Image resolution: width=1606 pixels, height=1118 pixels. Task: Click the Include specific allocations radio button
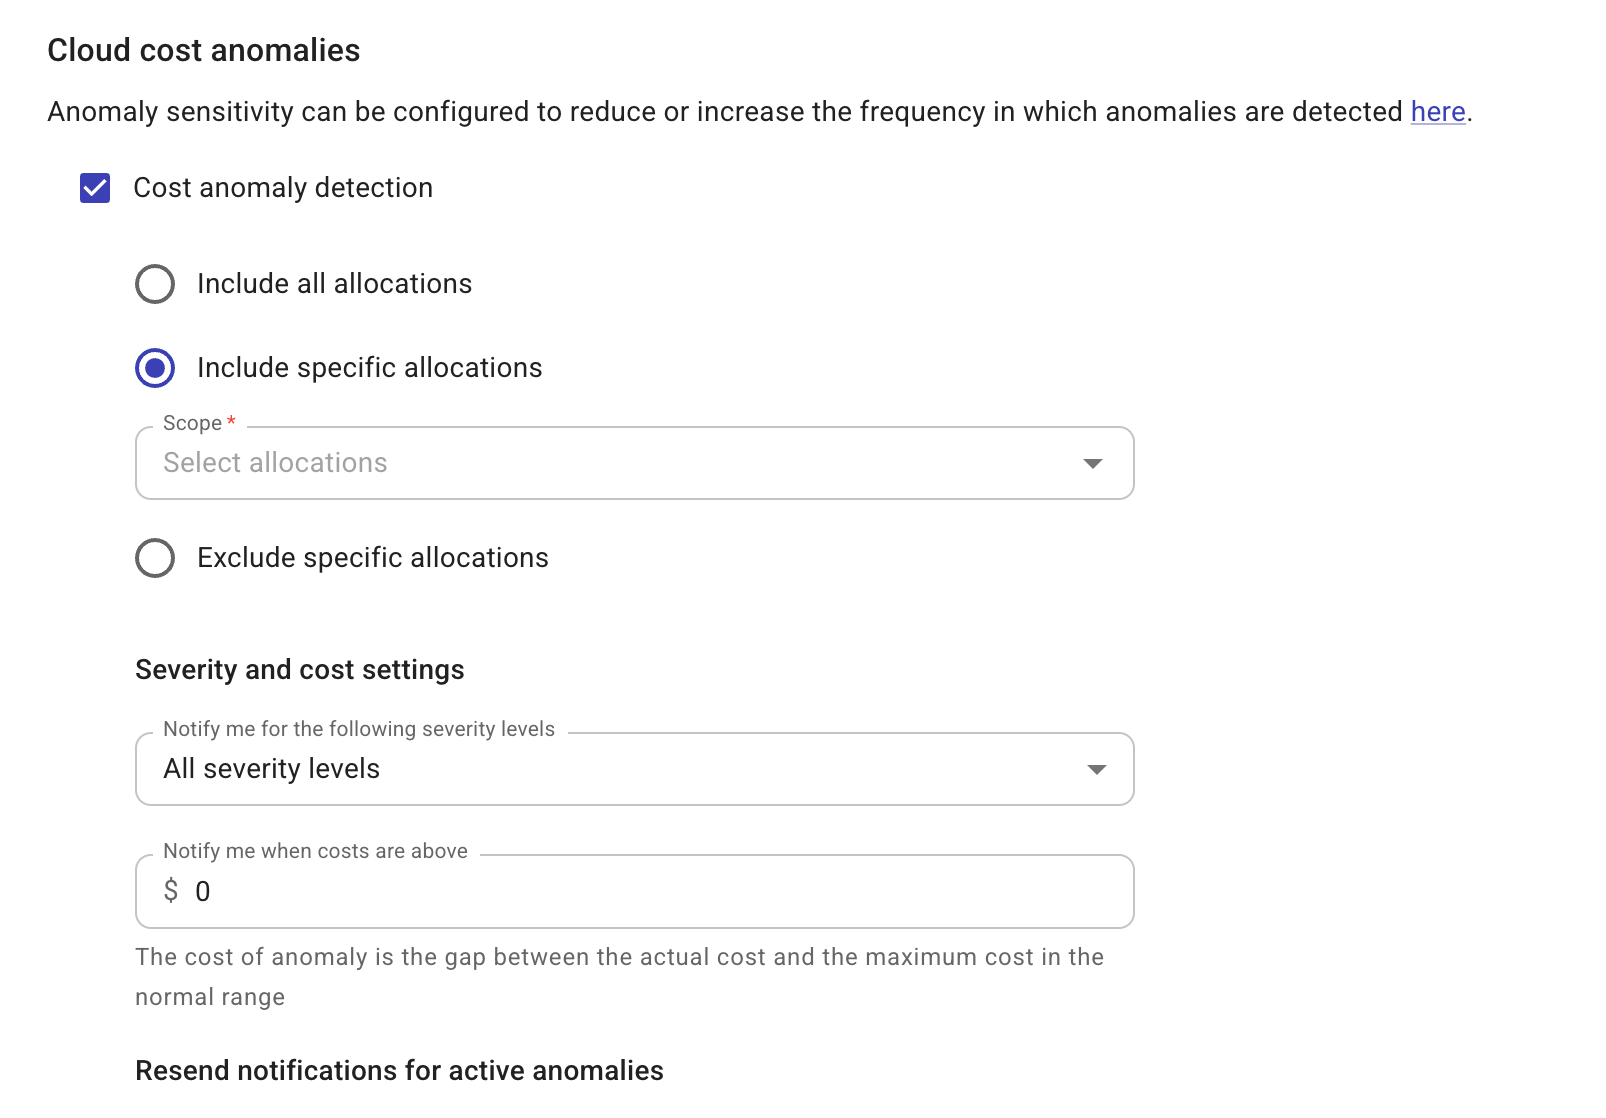click(x=154, y=368)
